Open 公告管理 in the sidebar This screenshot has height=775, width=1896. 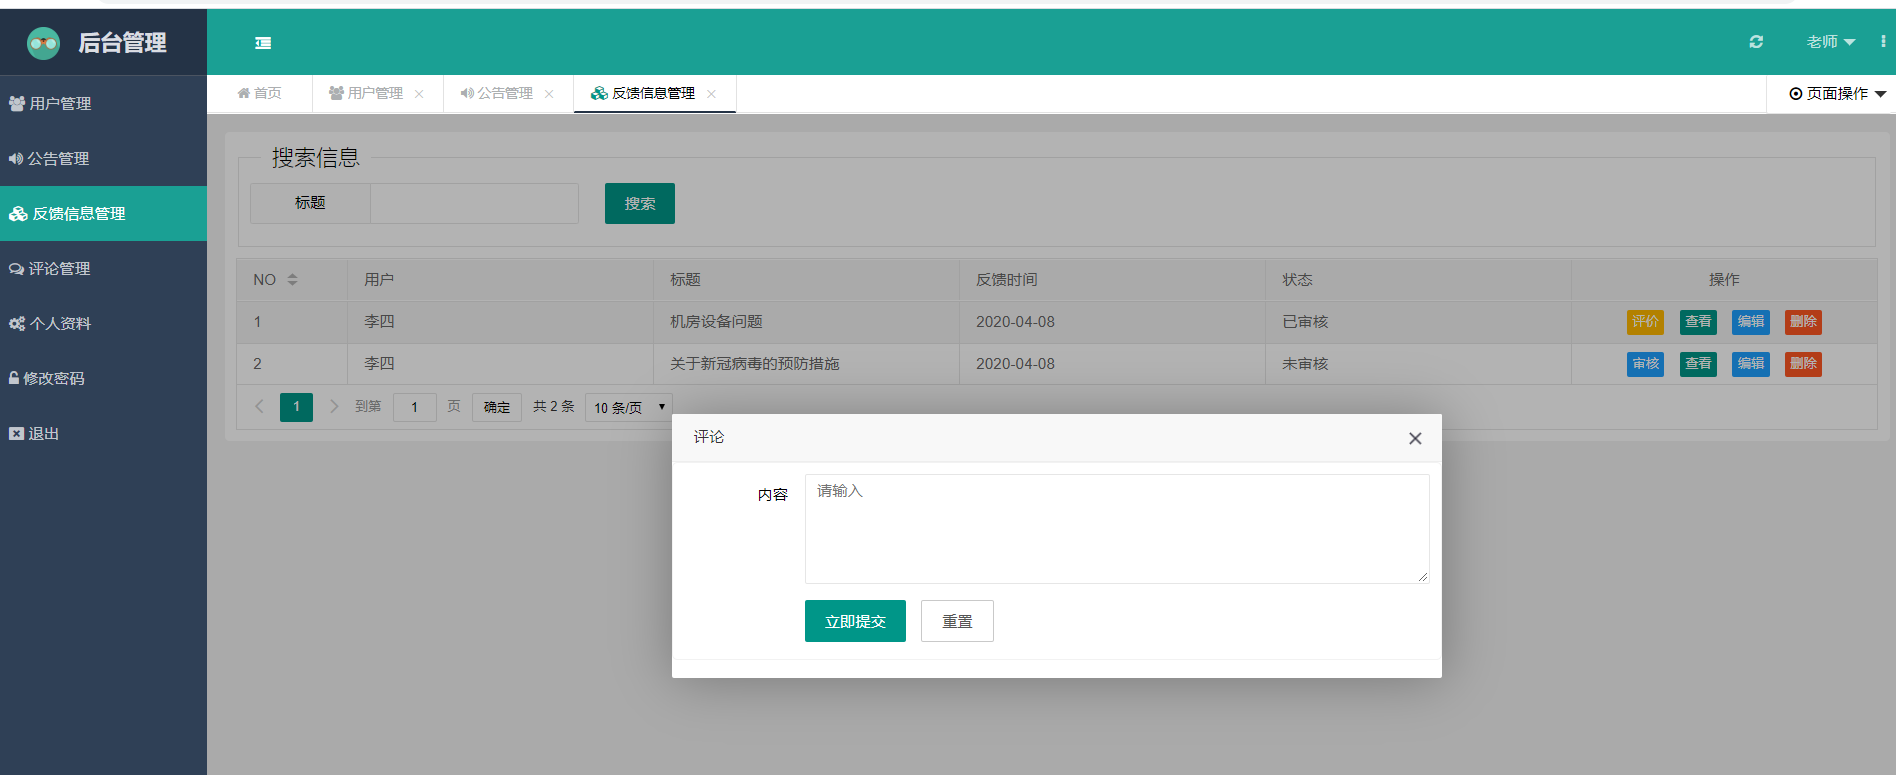[103, 159]
